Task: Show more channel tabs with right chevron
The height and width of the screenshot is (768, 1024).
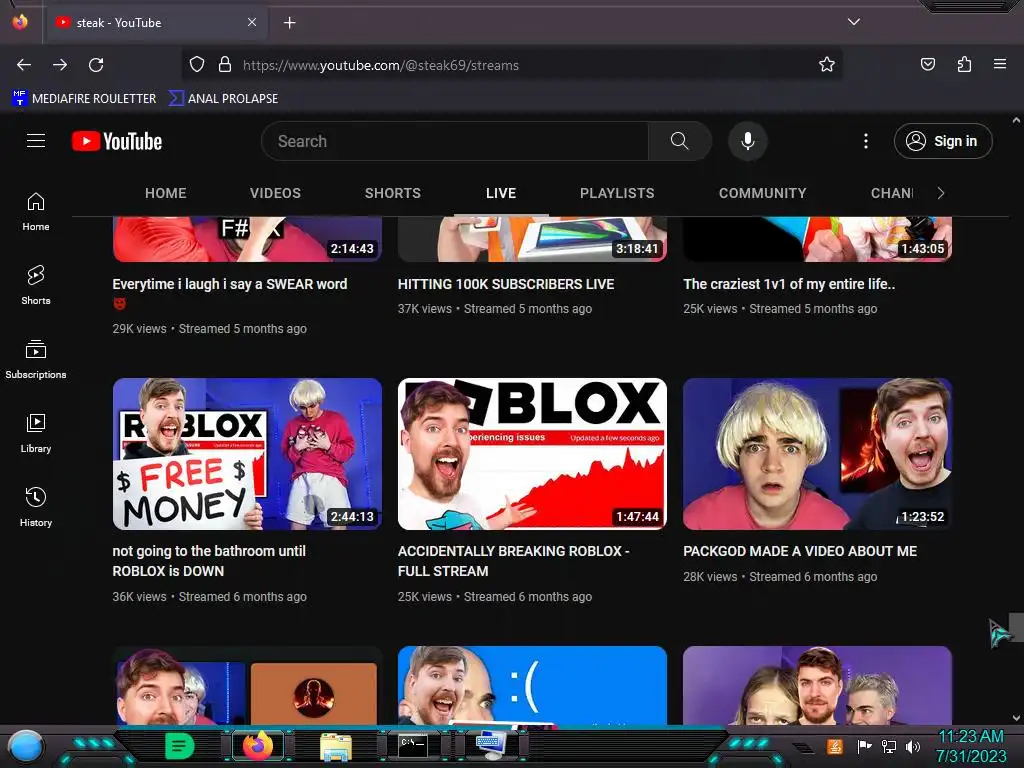Action: pyautogui.click(x=940, y=193)
